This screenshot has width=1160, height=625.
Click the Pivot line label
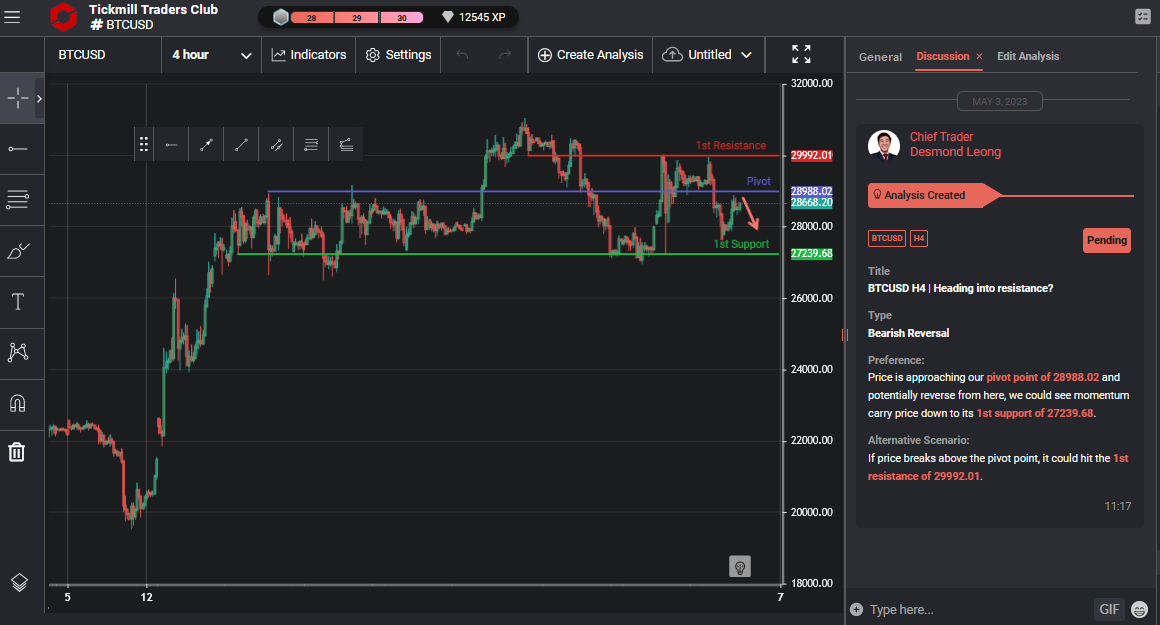pos(758,181)
